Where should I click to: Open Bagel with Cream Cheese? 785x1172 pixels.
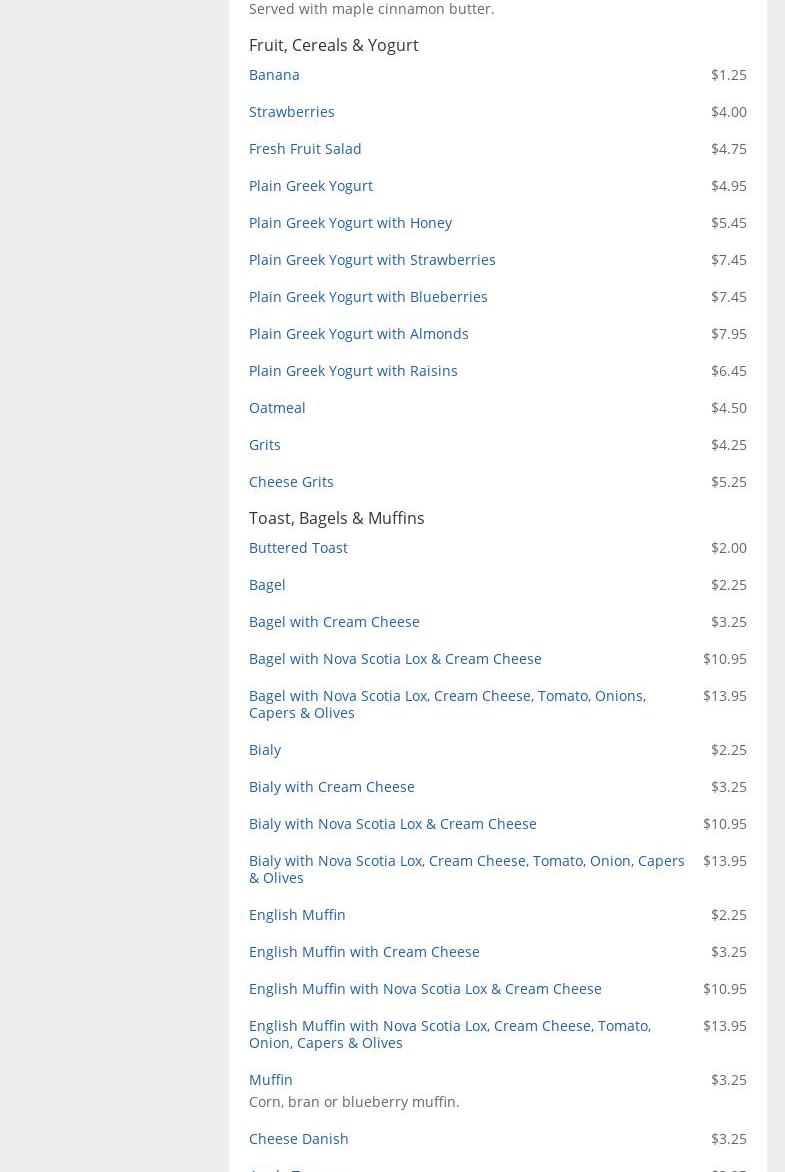pos(334,622)
